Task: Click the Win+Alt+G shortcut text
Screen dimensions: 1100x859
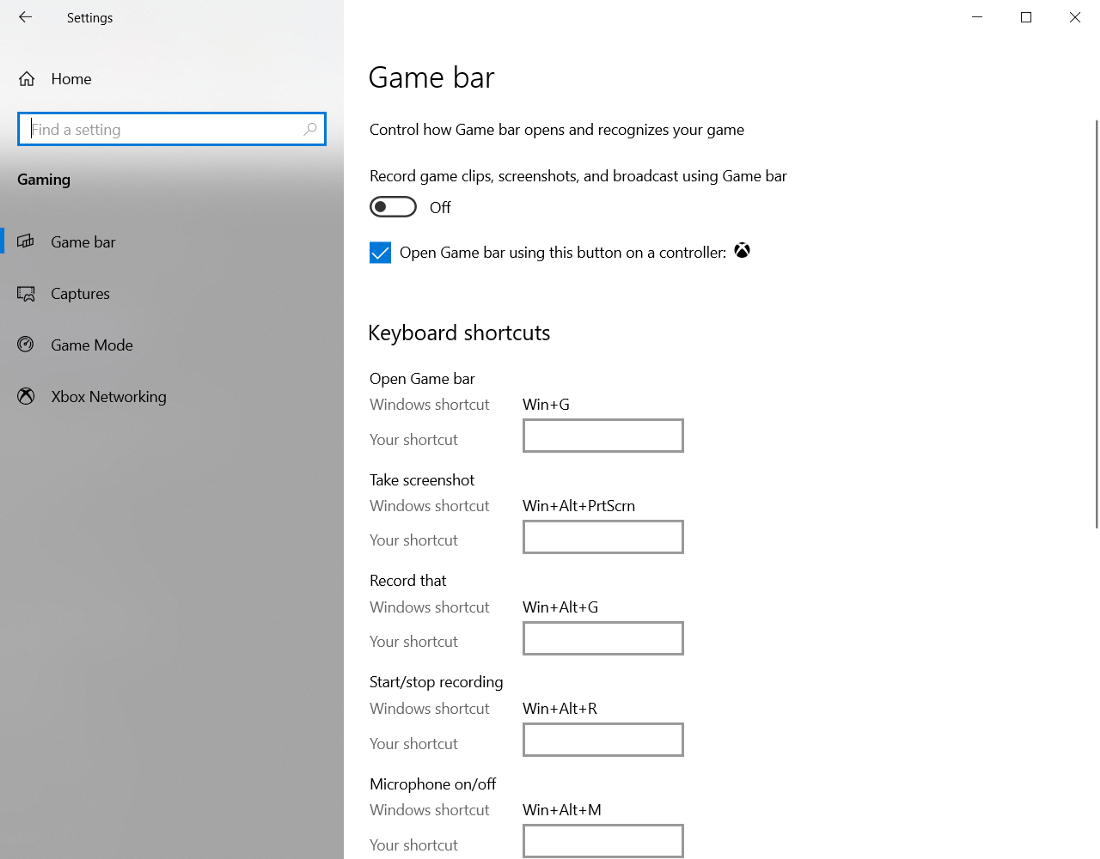Action: pyautogui.click(x=561, y=607)
